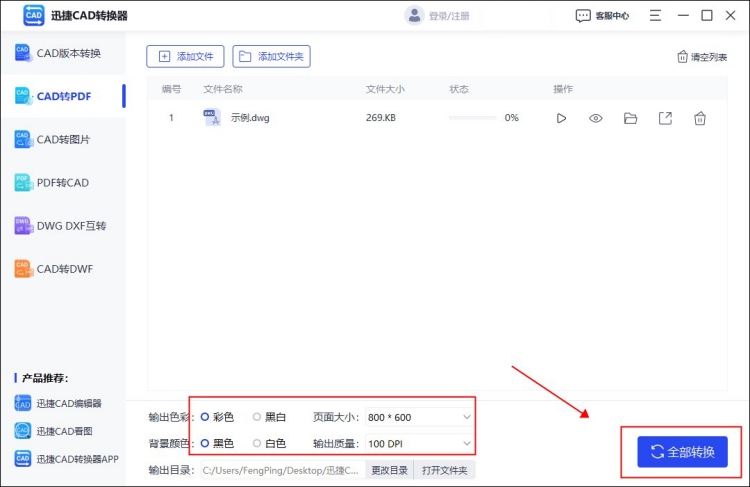Image resolution: width=750 pixels, height=487 pixels.
Task: Click 操作 column header
Action: click(563, 89)
